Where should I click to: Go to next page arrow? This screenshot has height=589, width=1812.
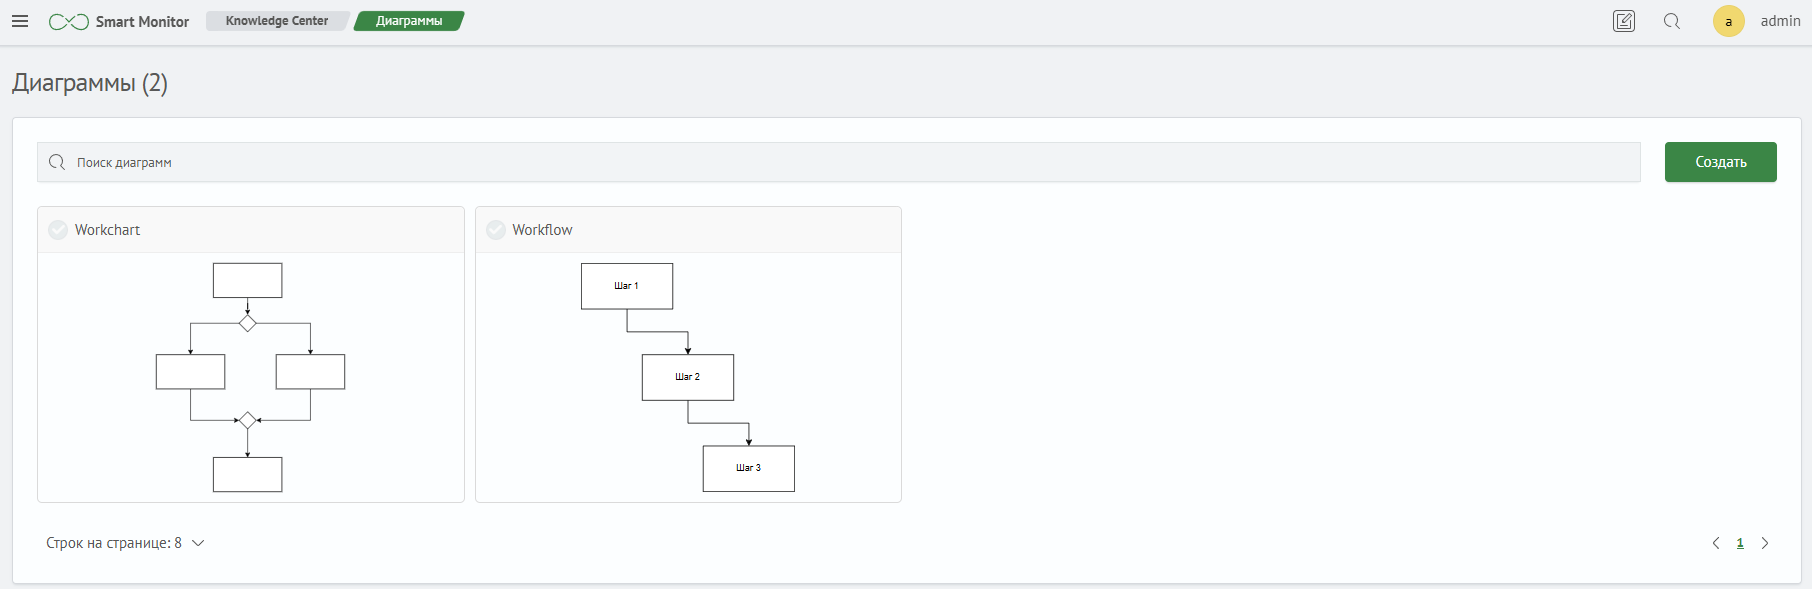tap(1765, 543)
